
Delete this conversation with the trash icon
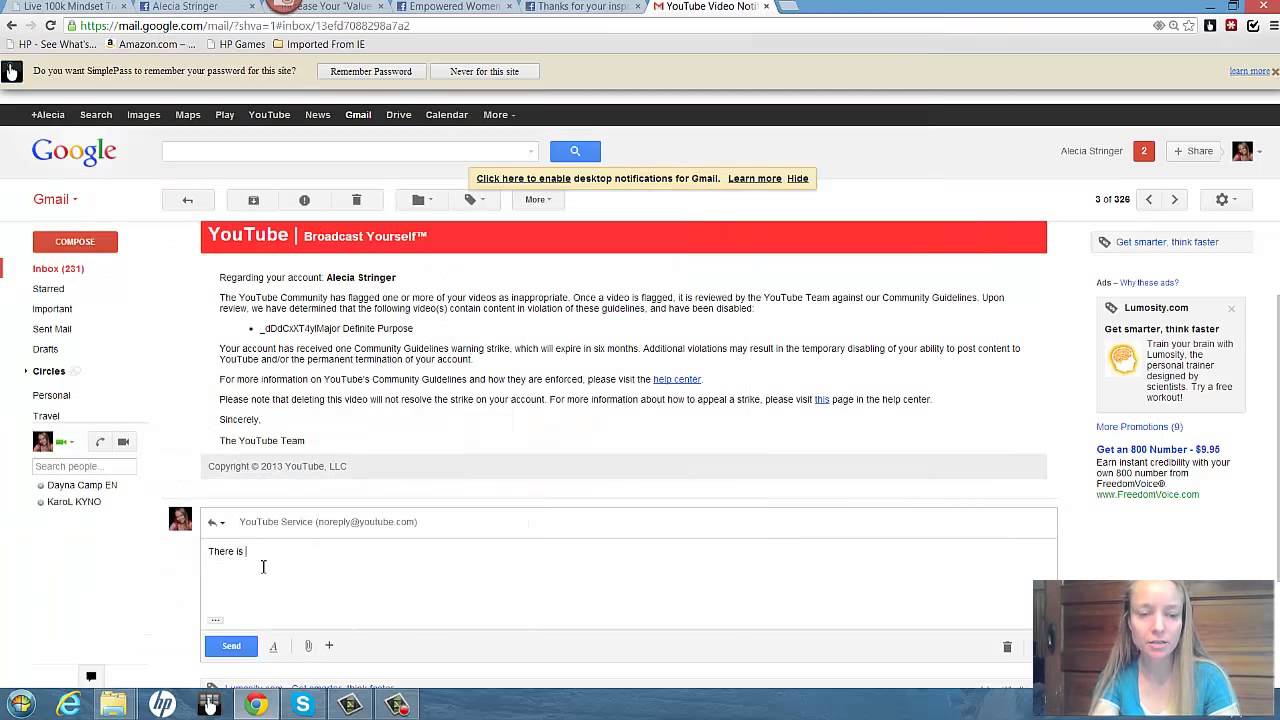[x=356, y=200]
